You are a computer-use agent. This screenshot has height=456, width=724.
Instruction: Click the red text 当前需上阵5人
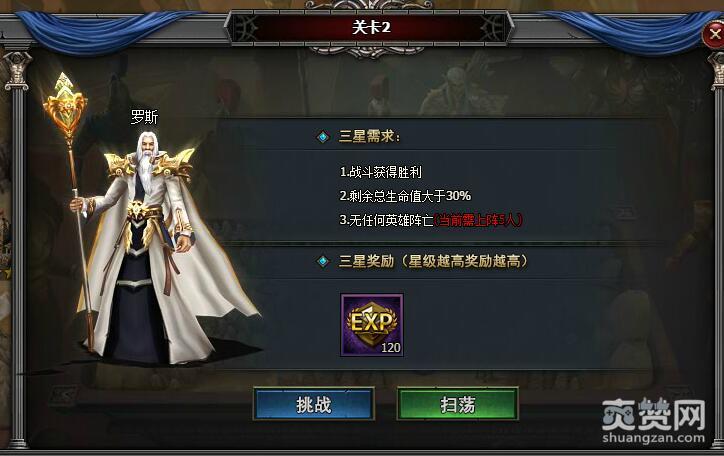click(478, 220)
